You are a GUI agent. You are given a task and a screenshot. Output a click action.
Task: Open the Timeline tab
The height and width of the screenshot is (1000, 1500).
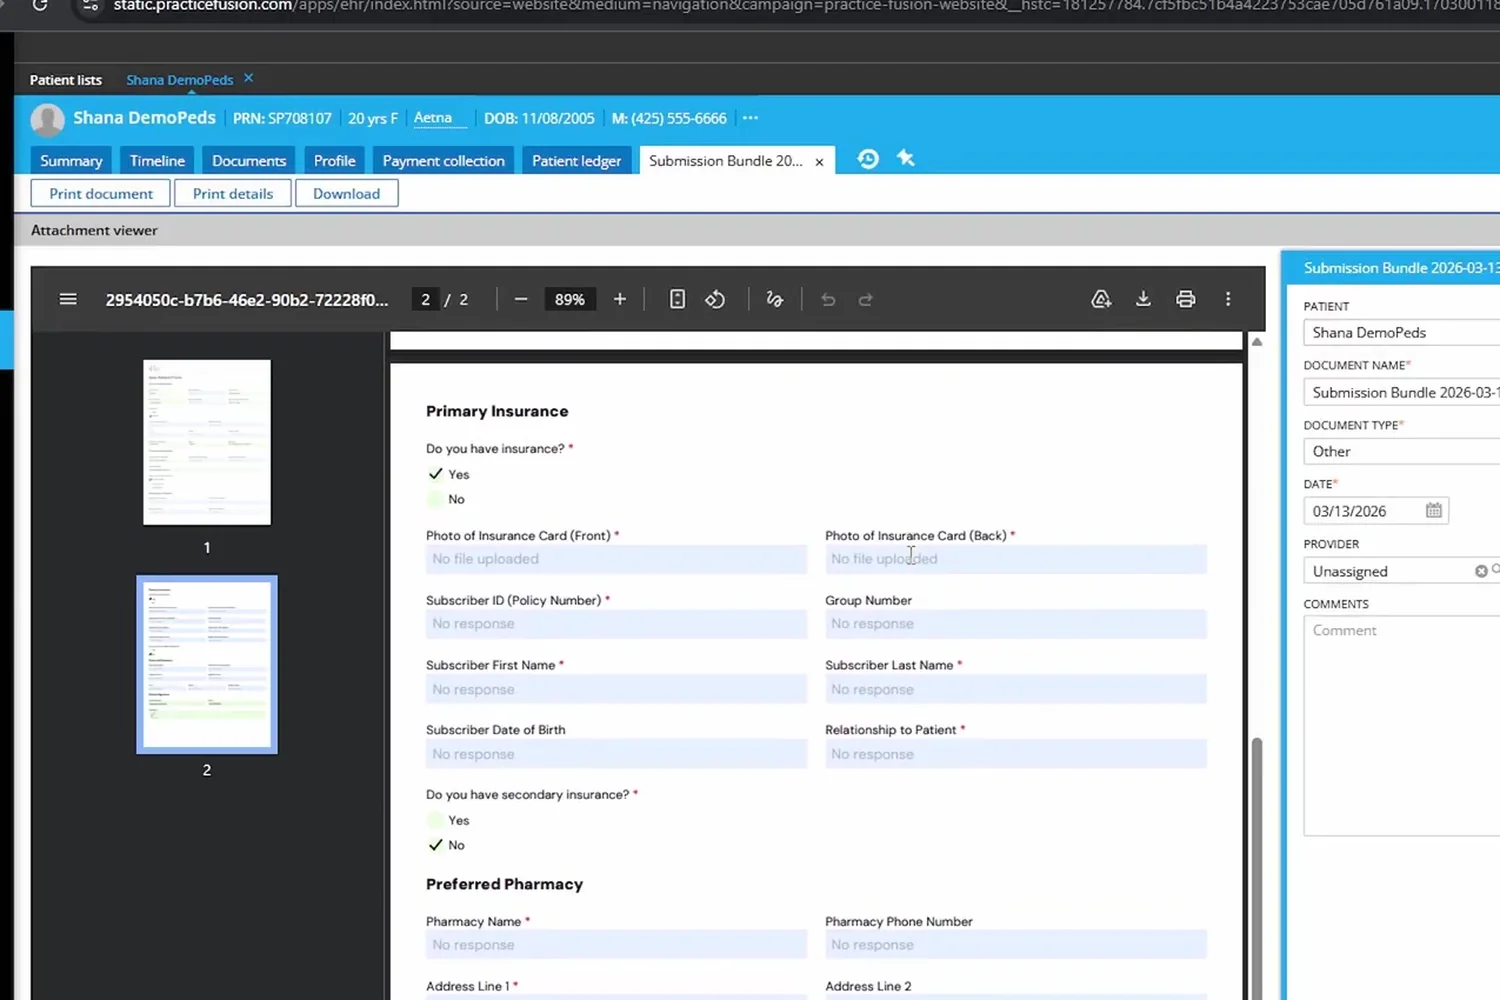(x=157, y=160)
